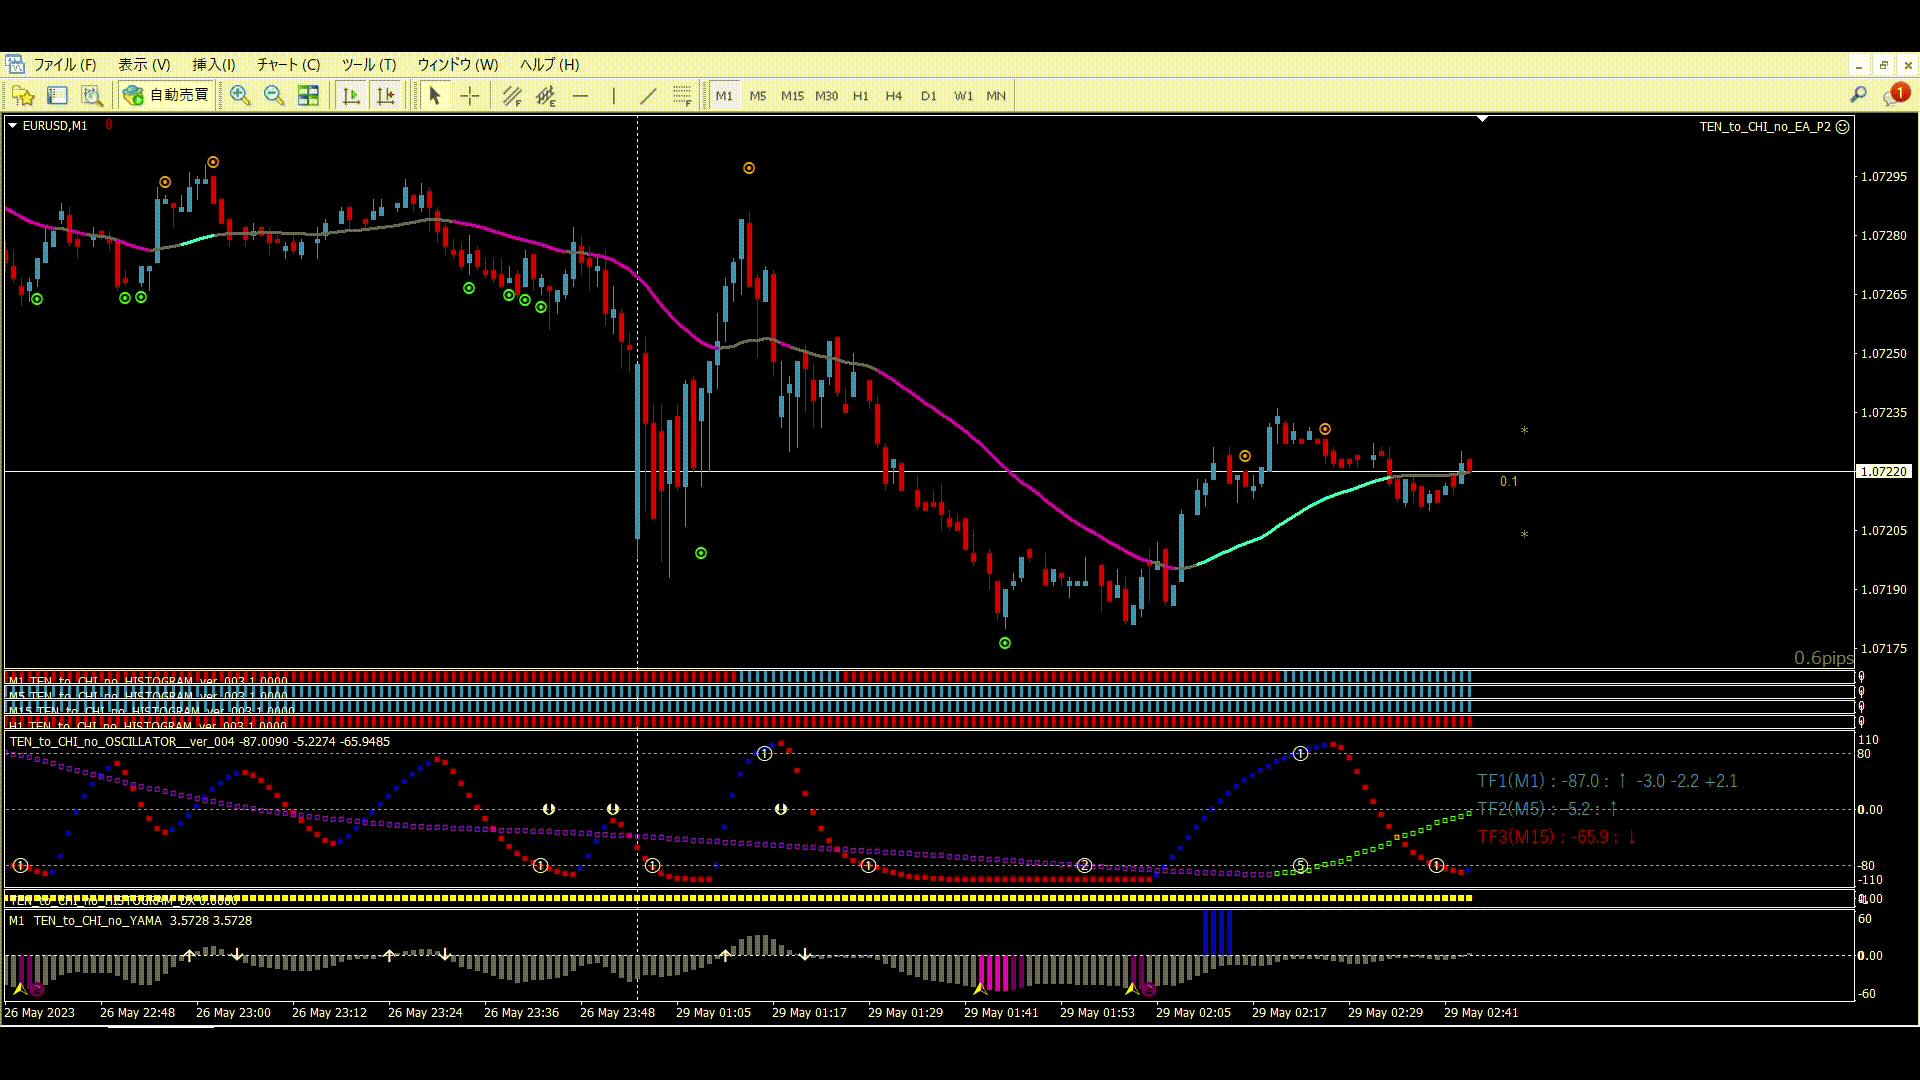
Task: Select the Fibonacci retracement tool
Action: 682,96
